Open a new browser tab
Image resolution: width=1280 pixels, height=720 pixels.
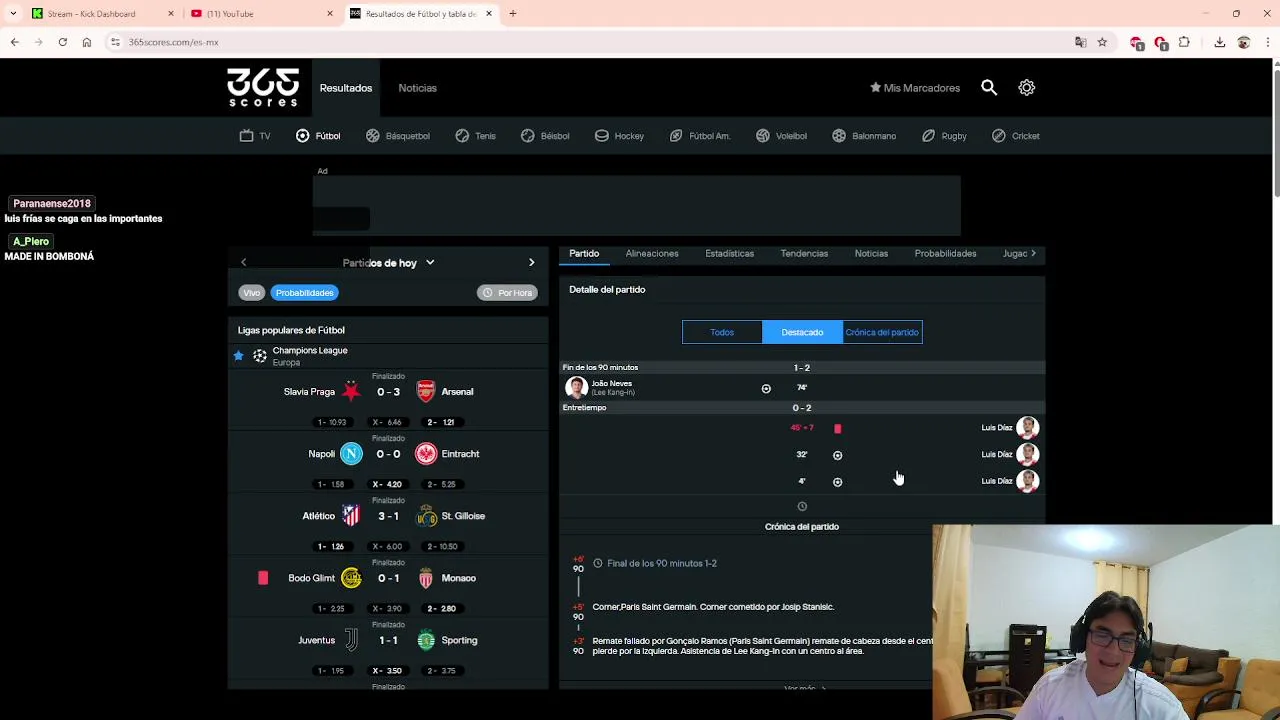click(x=512, y=14)
